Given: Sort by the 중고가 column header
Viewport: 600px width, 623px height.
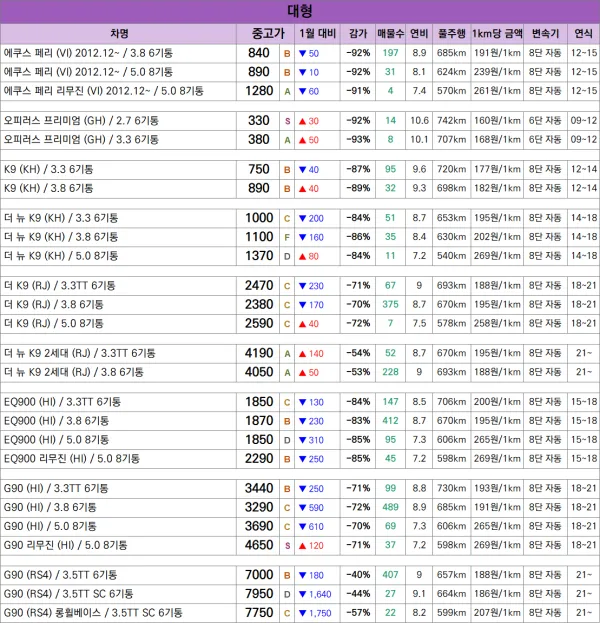Looking at the screenshot, I should click(258, 33).
